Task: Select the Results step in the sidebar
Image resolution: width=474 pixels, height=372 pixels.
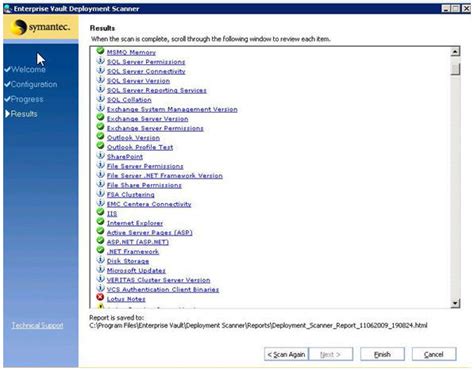Action: pyautogui.click(x=24, y=114)
